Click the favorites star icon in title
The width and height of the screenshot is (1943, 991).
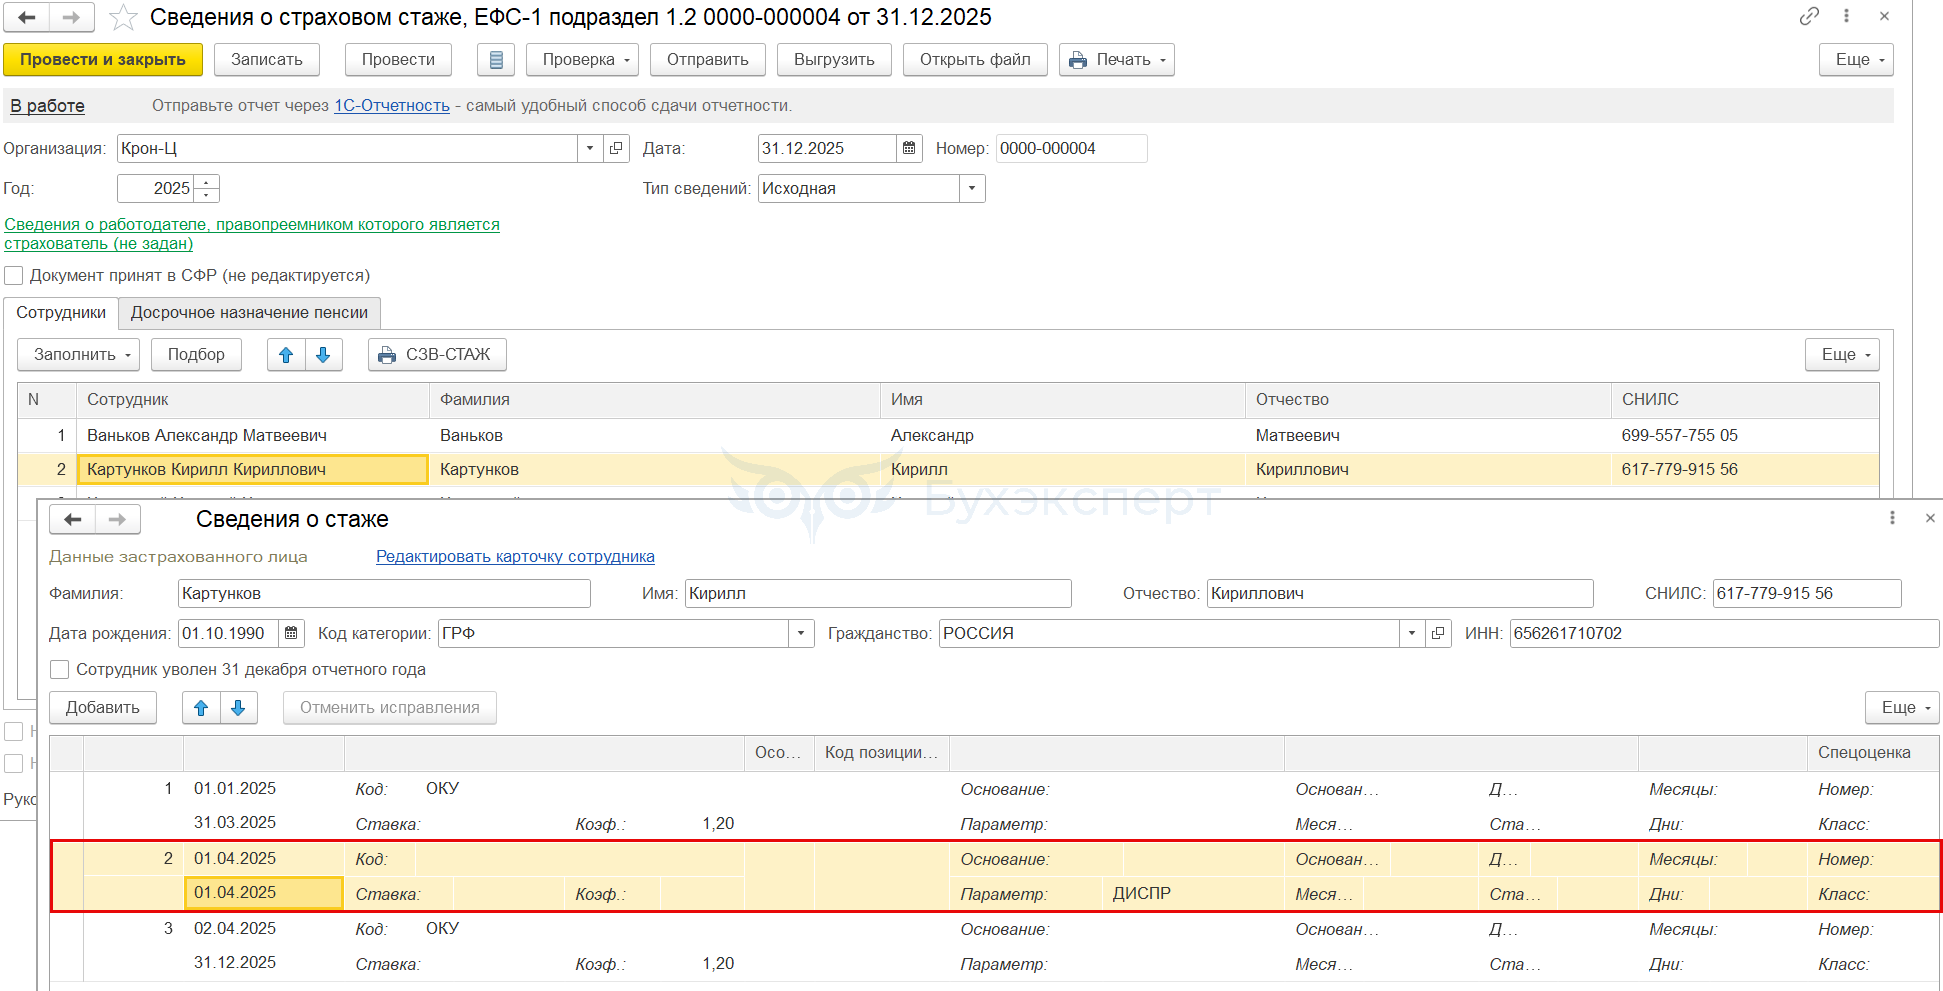[123, 17]
